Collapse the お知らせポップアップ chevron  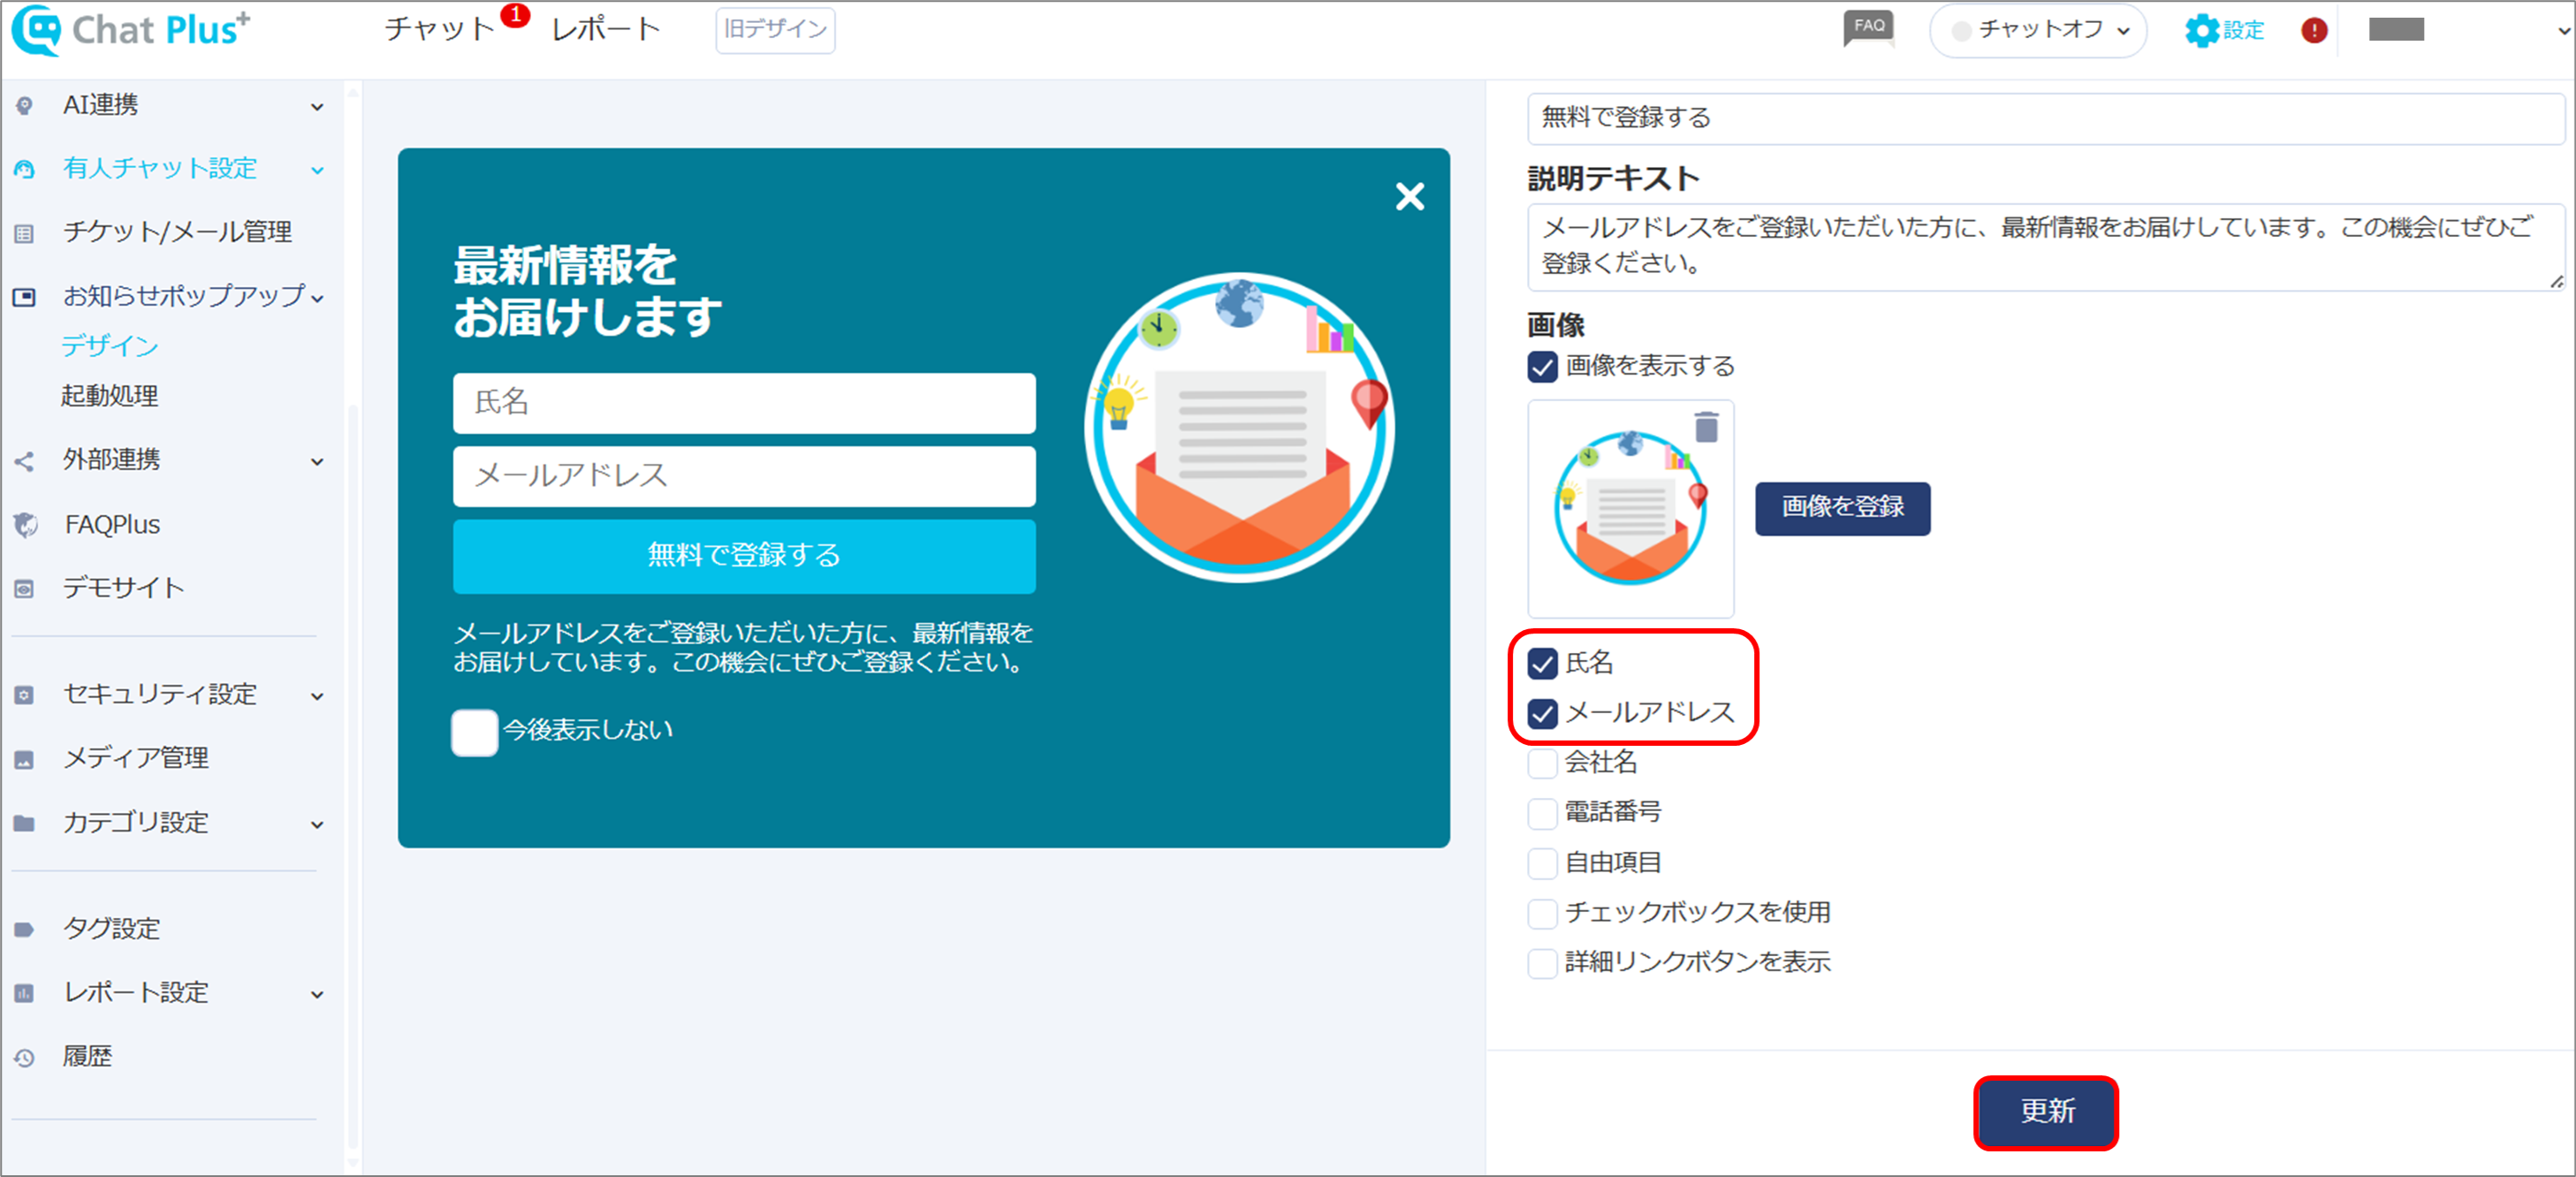click(317, 298)
